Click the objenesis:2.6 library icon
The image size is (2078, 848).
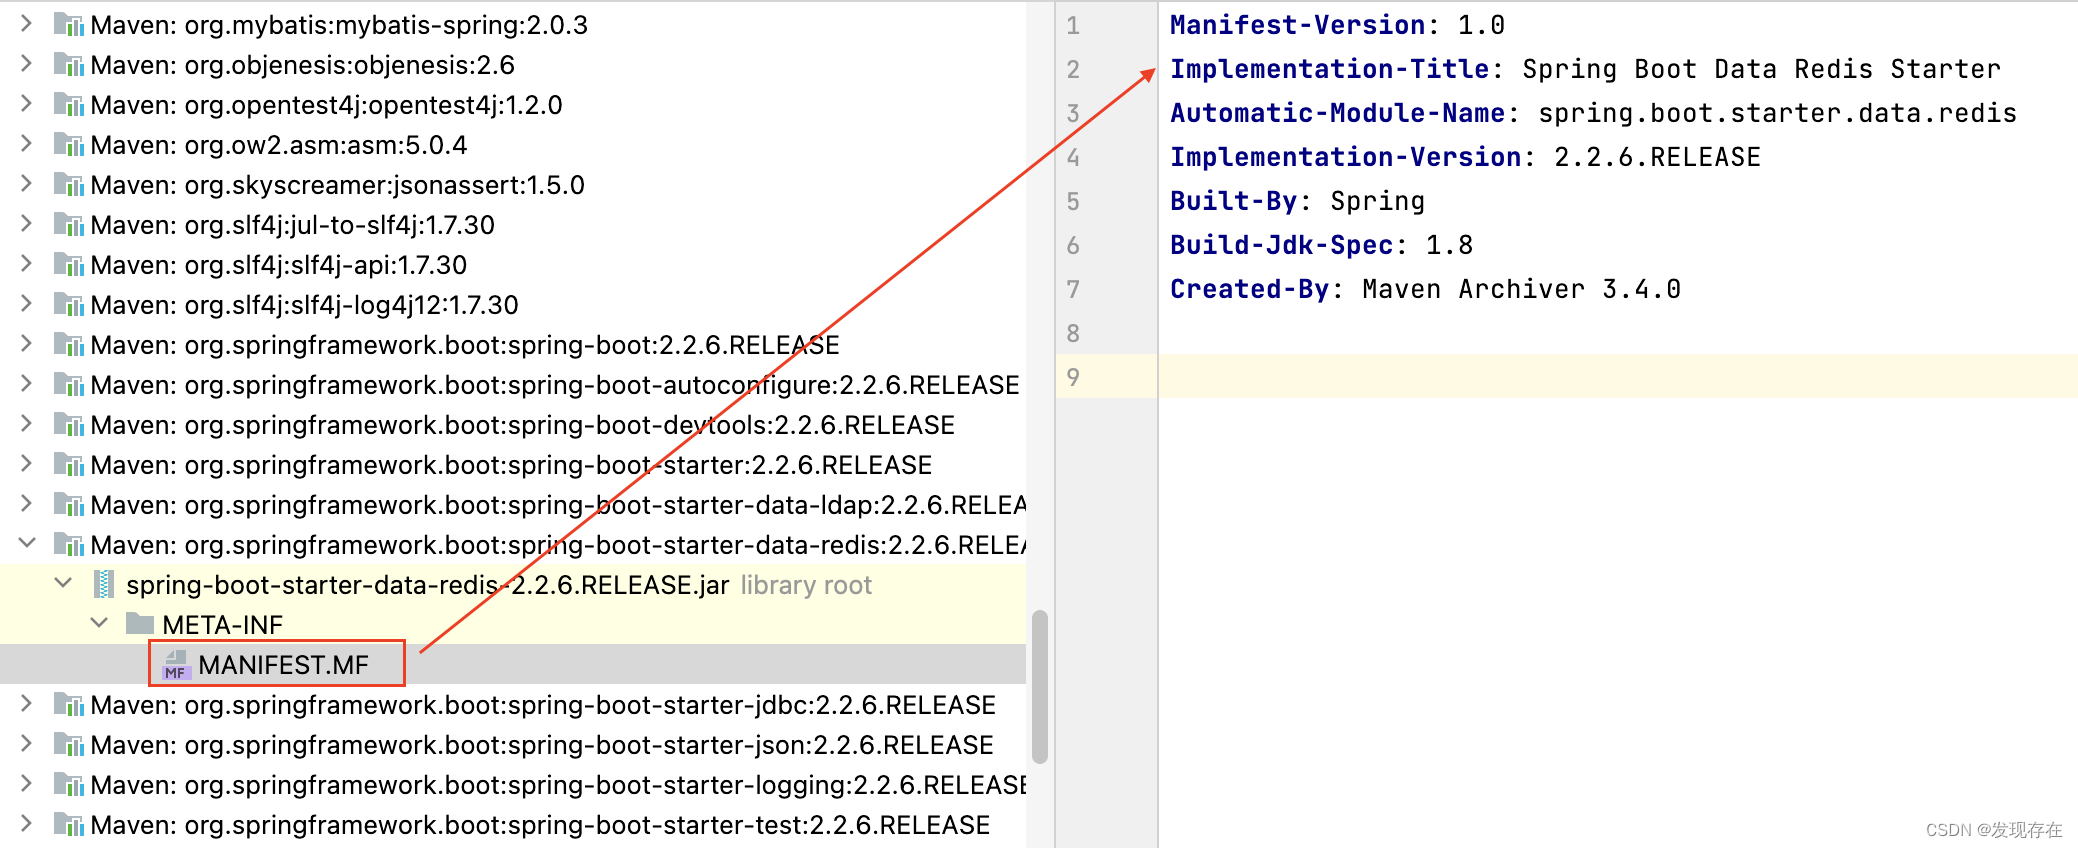coord(68,65)
